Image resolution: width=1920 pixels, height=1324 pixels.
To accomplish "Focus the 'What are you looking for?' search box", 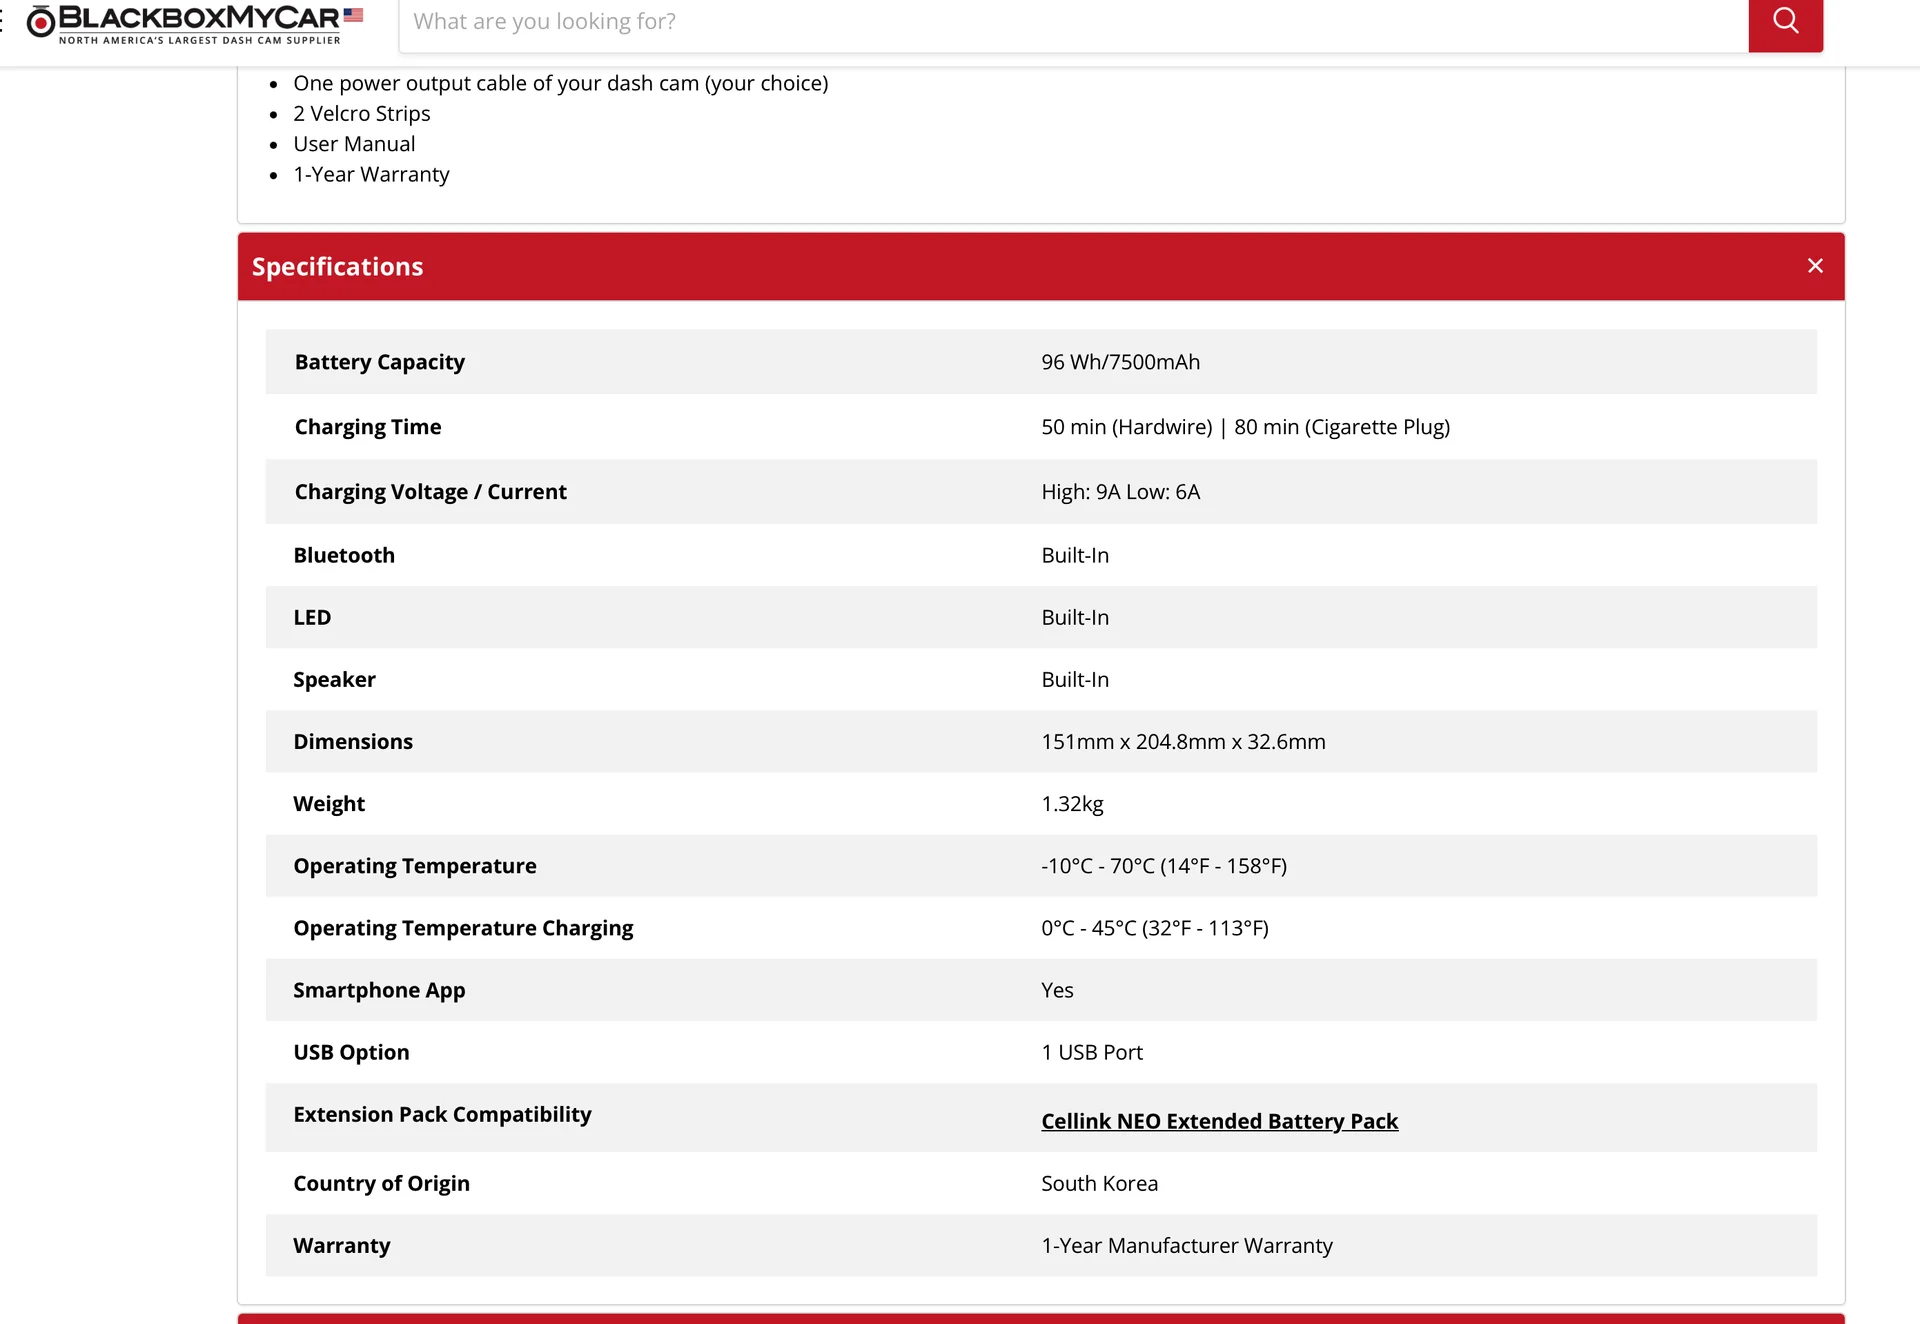I will coord(1074,22).
